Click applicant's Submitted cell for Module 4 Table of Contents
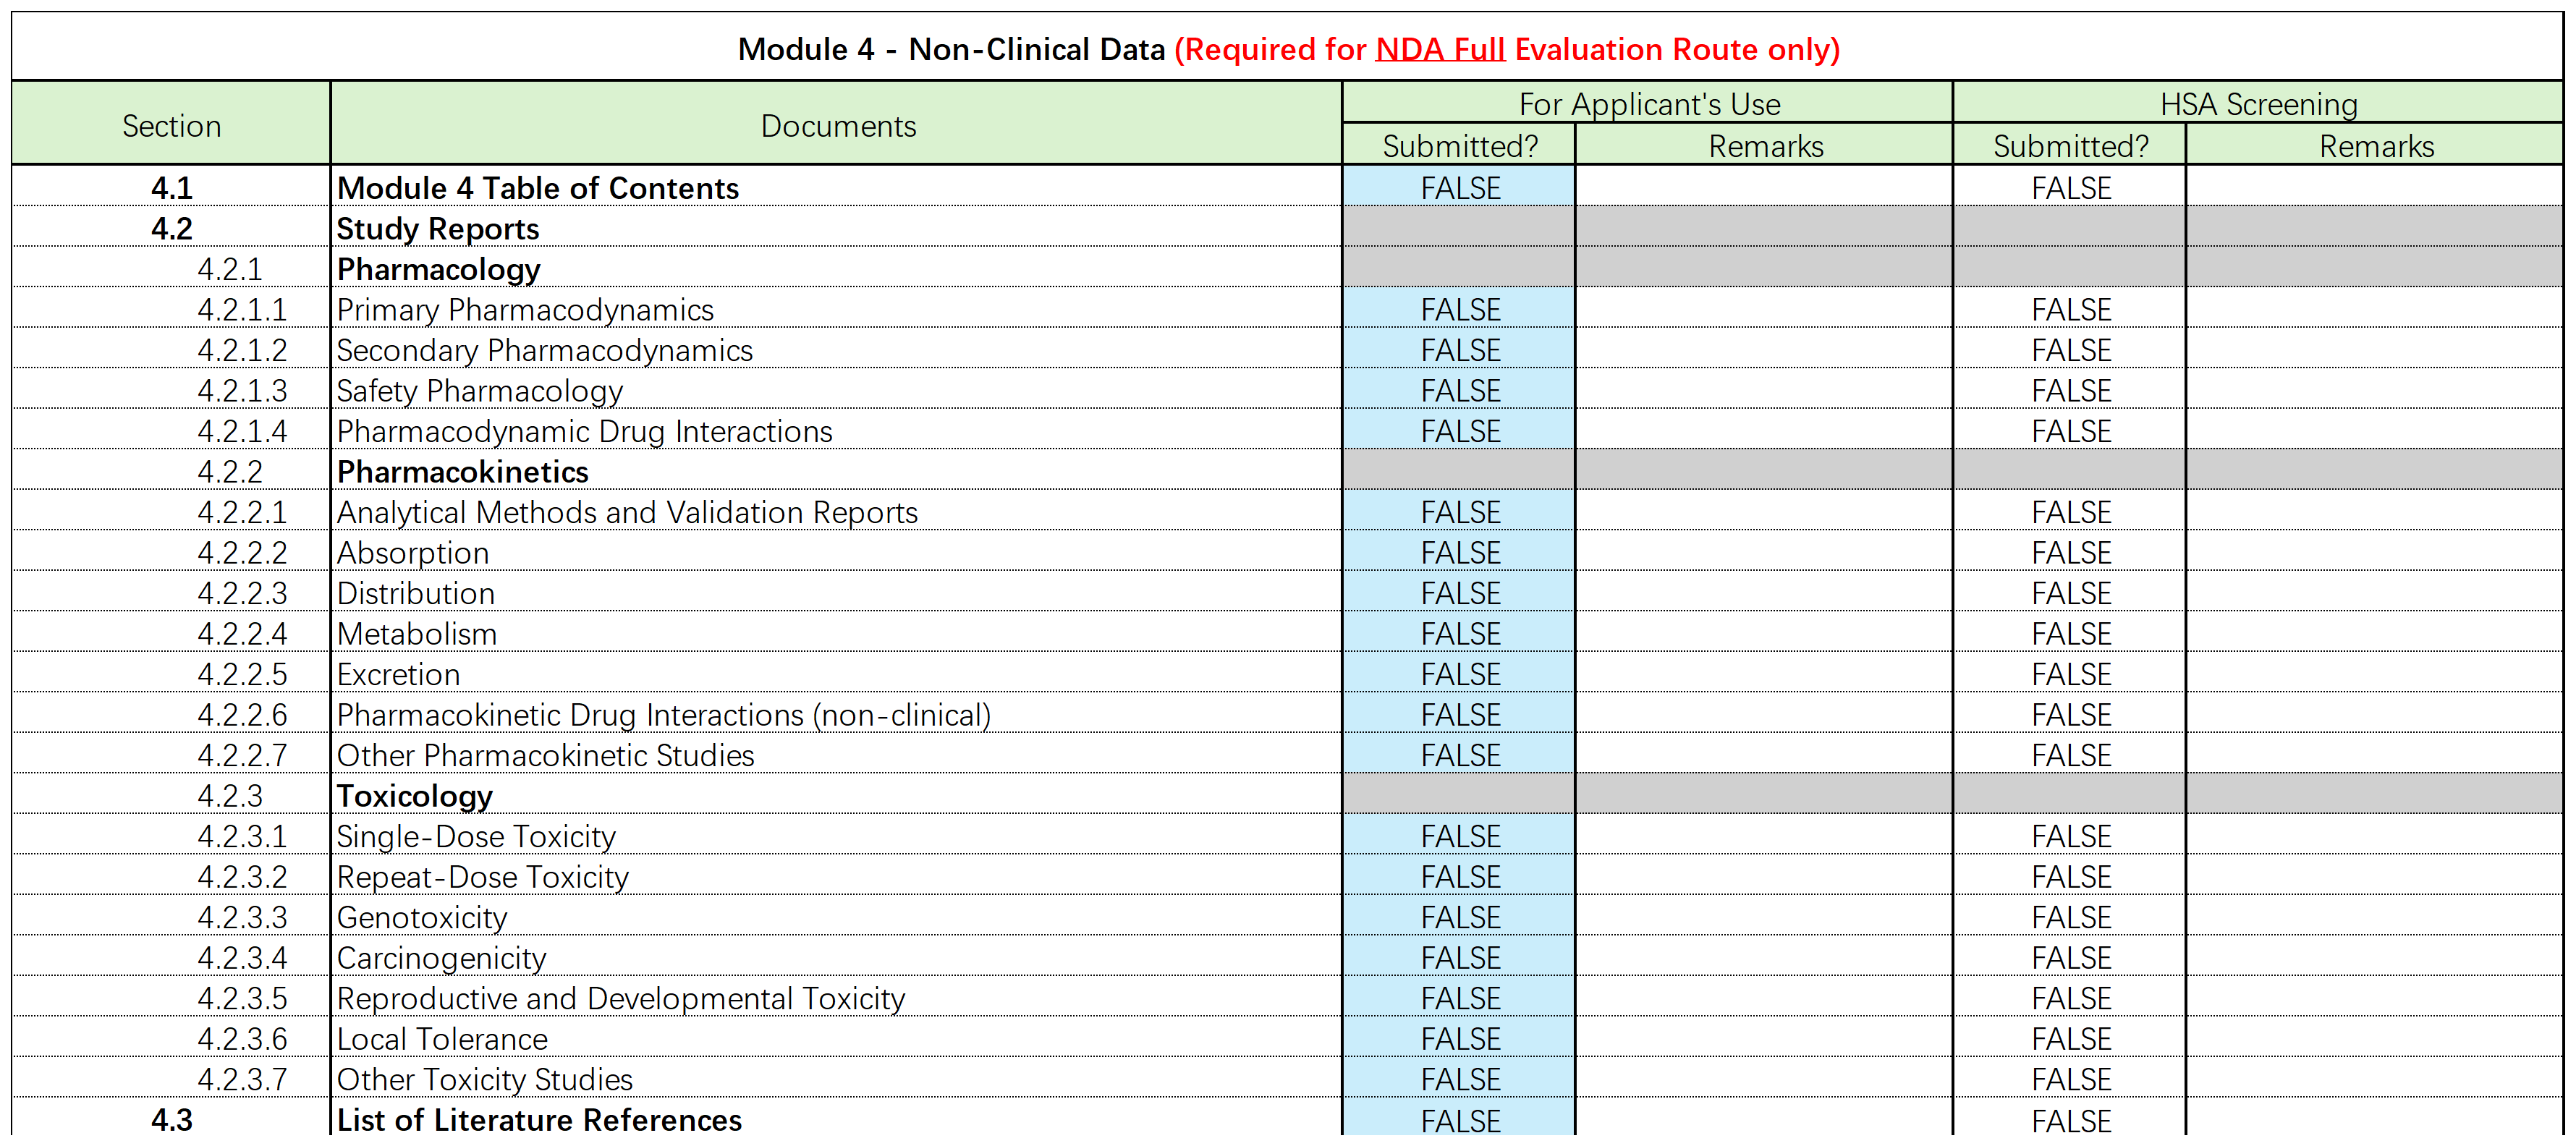Image resolution: width=2576 pixels, height=1146 pixels. [x=1459, y=188]
